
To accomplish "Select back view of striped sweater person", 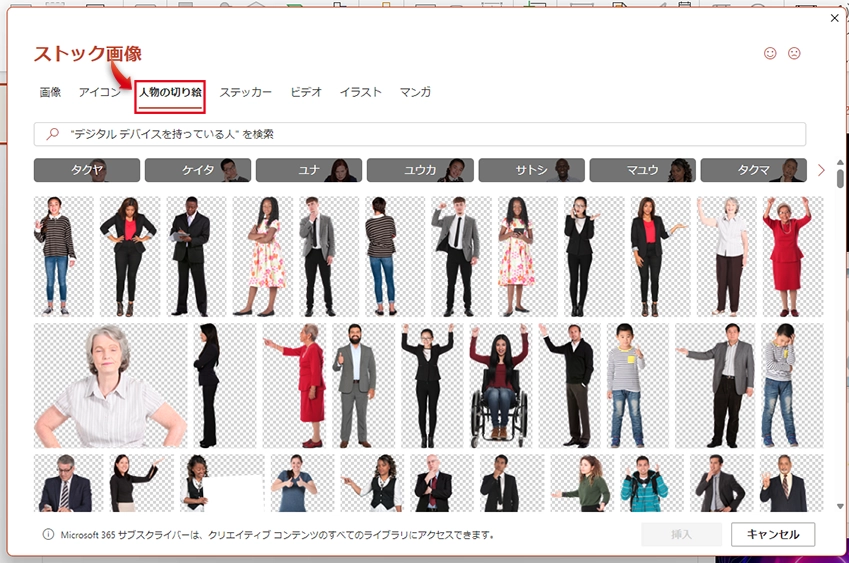I will tap(395, 256).
